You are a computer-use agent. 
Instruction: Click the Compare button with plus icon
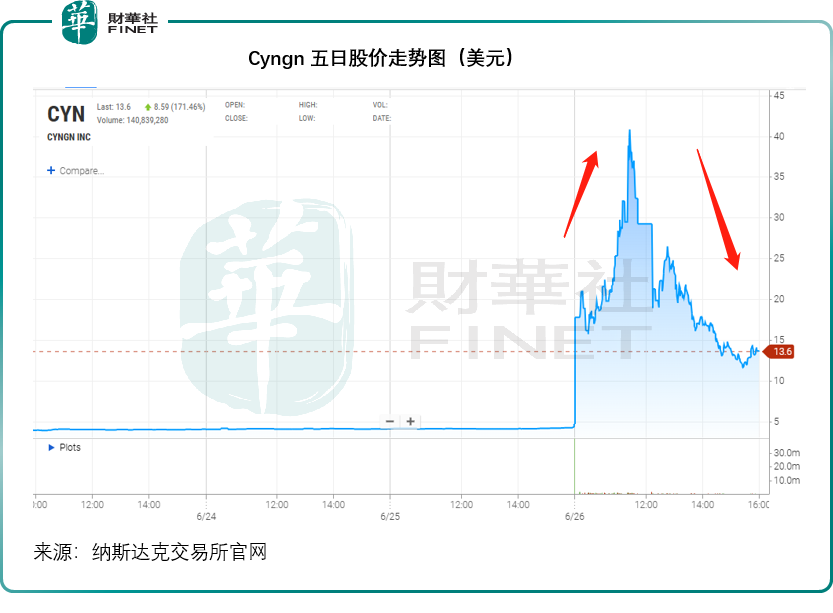pos(75,171)
